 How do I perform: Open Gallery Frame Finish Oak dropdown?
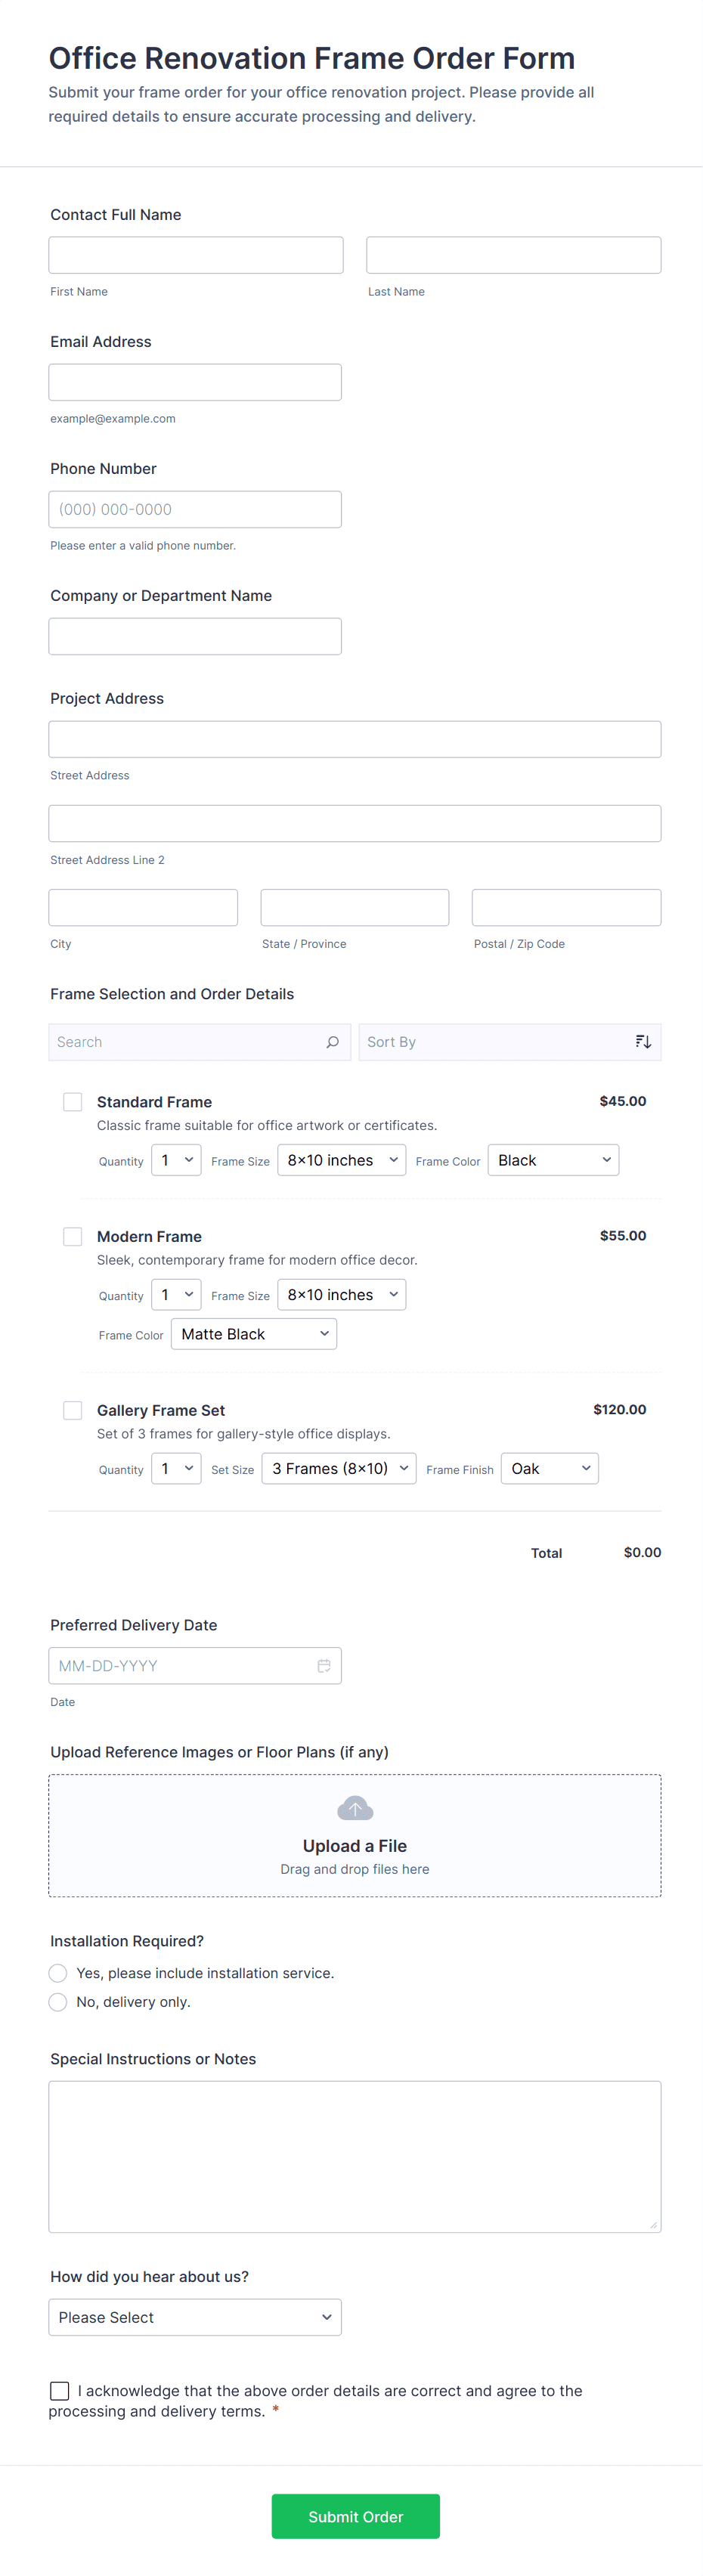549,1469
